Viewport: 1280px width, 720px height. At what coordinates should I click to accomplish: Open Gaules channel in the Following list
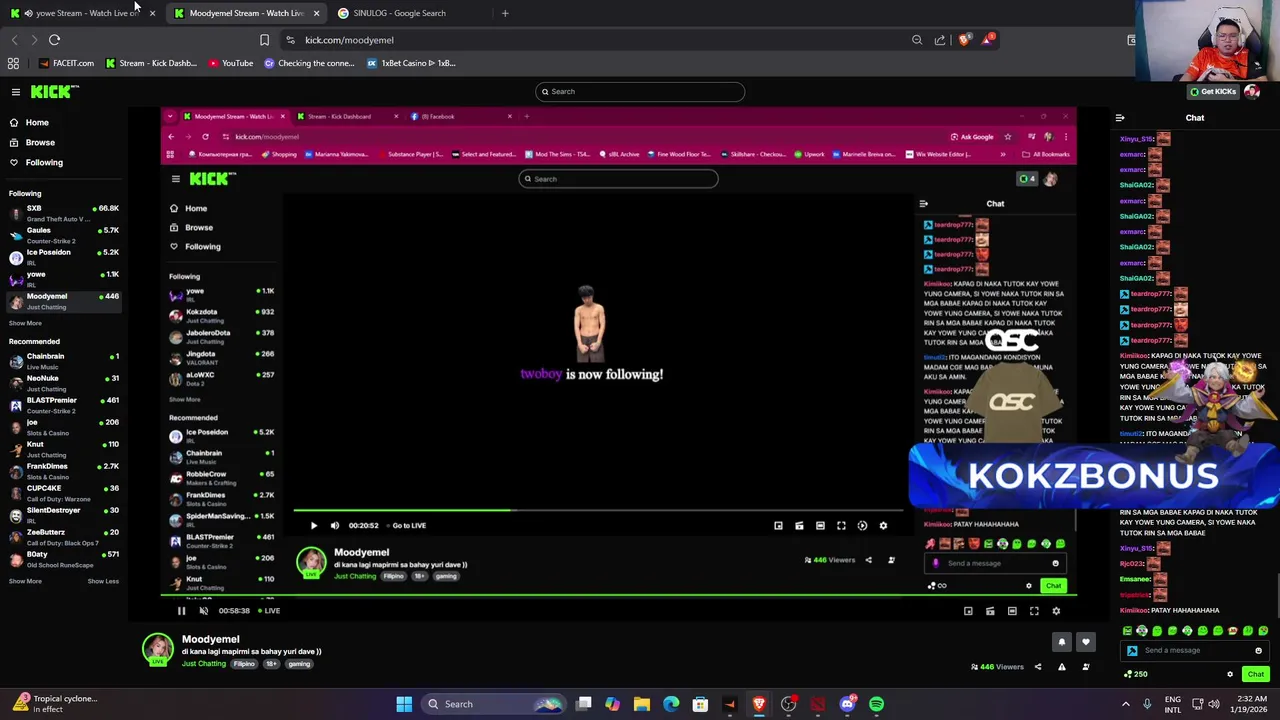coord(63,235)
